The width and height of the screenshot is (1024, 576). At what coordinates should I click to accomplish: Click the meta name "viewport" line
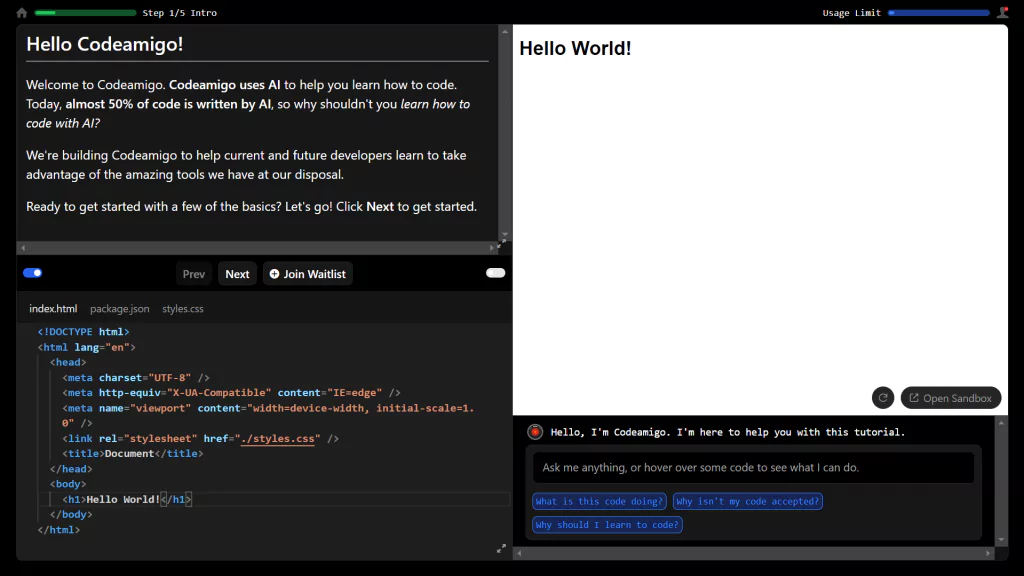coord(268,415)
